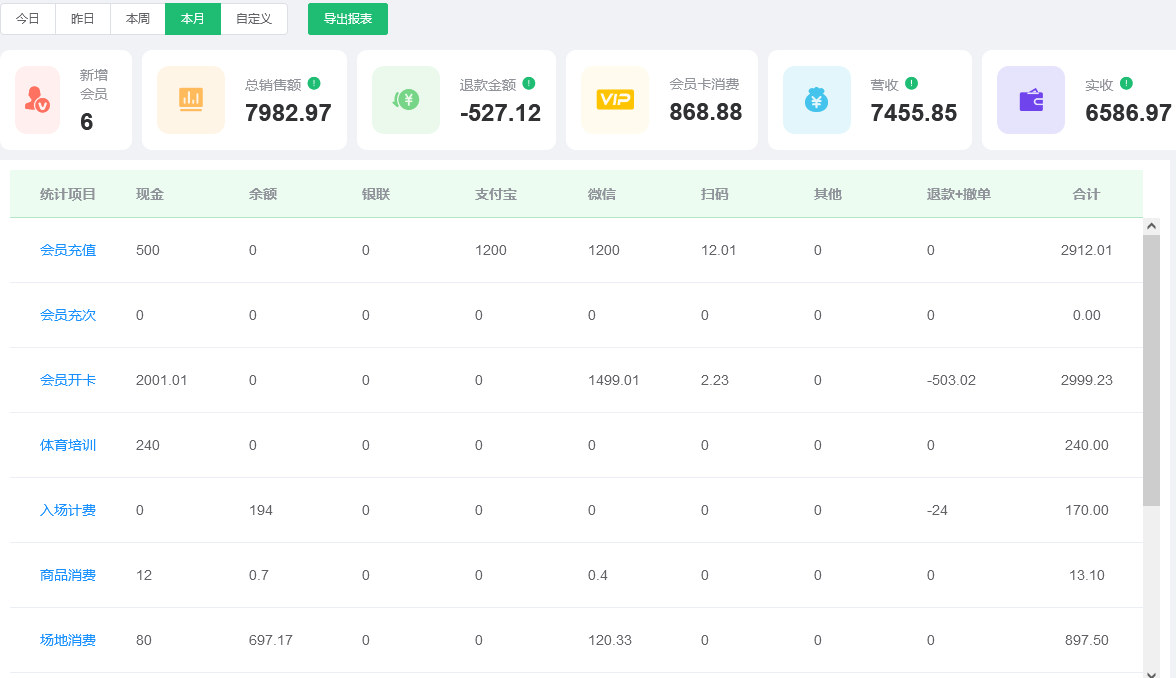The height and width of the screenshot is (678, 1176).
Task: Click the table scrollbar down arrow
Action: point(1151,673)
